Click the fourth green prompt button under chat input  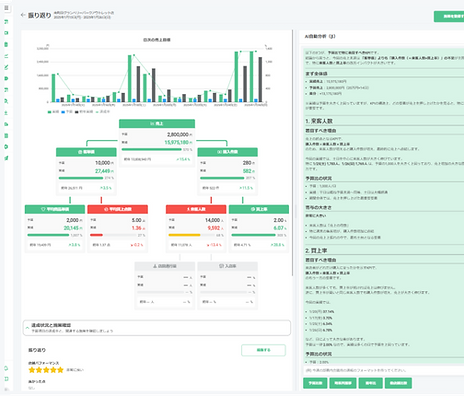(398, 383)
